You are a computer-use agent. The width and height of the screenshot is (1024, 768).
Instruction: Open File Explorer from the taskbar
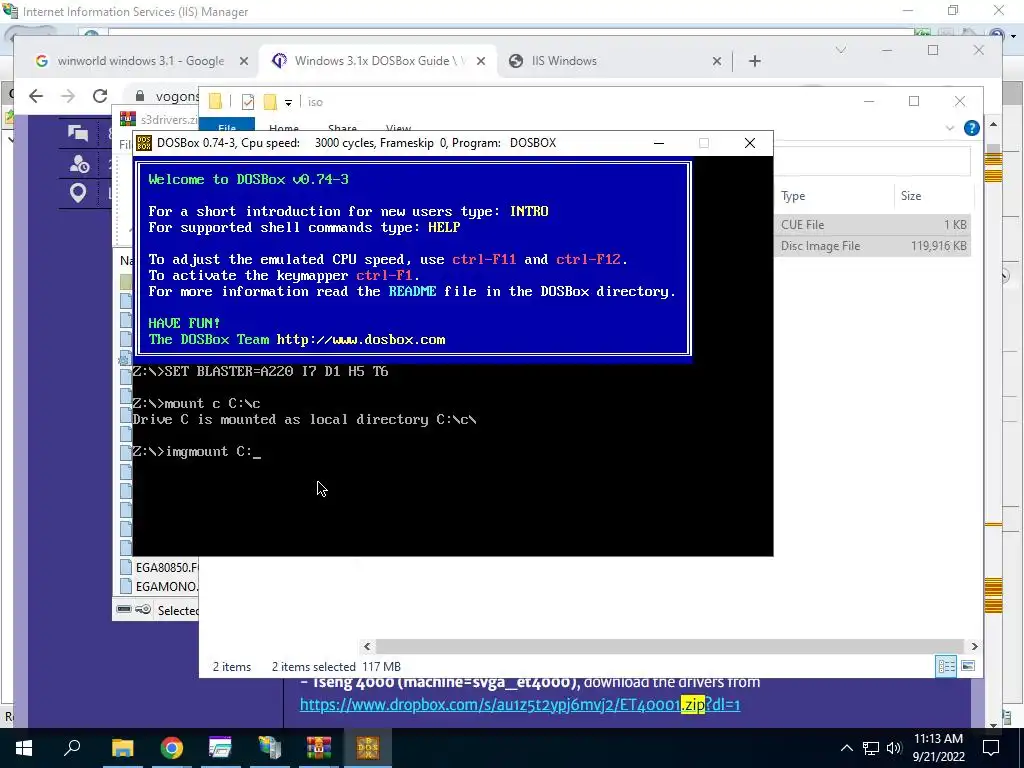[122, 748]
